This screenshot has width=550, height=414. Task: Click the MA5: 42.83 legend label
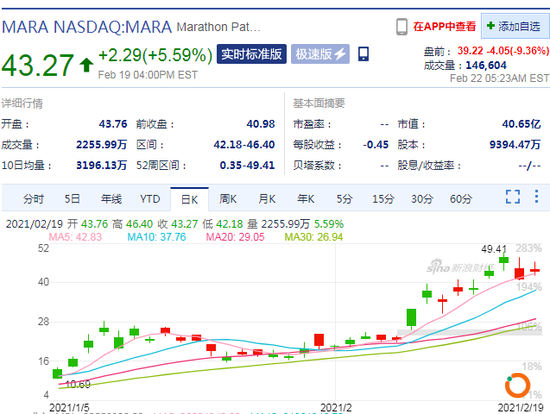tap(75, 237)
